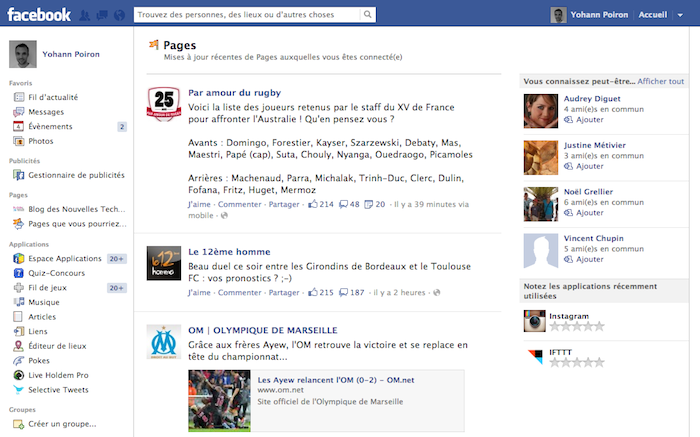This screenshot has height=437, width=700.
Task: Click the Fil de jeux icon
Action: pyautogui.click(x=19, y=287)
